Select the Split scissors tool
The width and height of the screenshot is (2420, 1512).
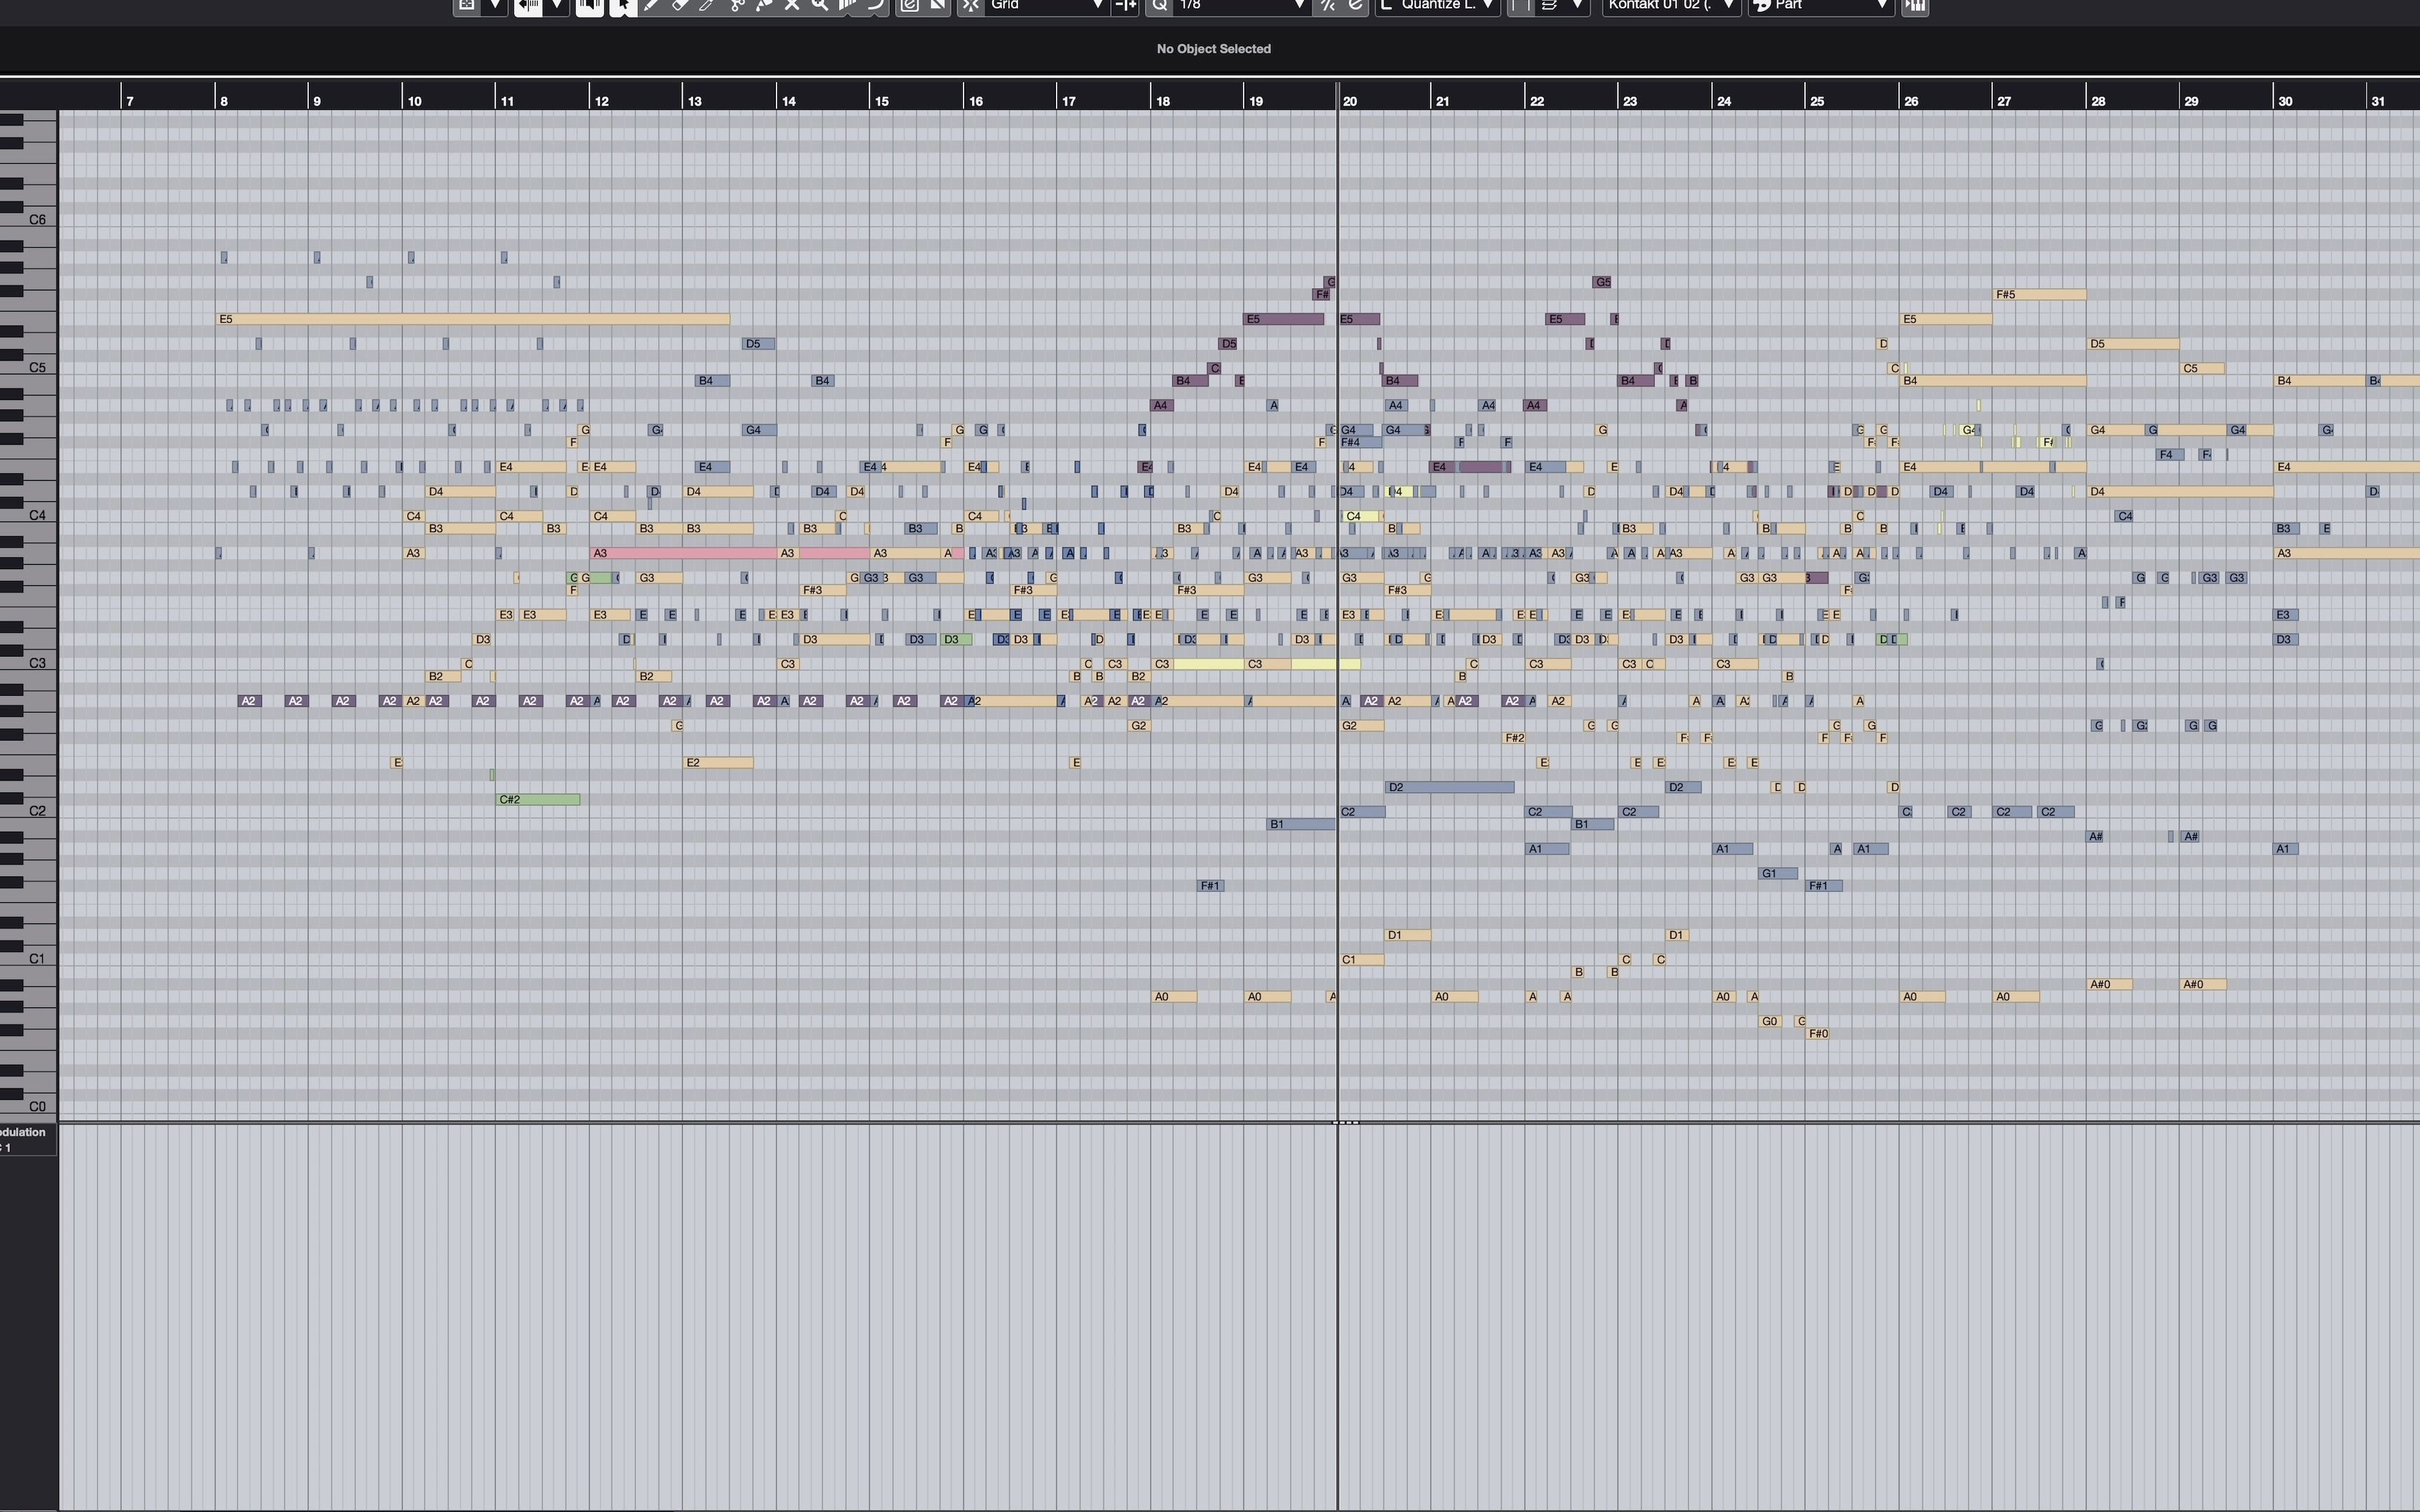pyautogui.click(x=737, y=5)
